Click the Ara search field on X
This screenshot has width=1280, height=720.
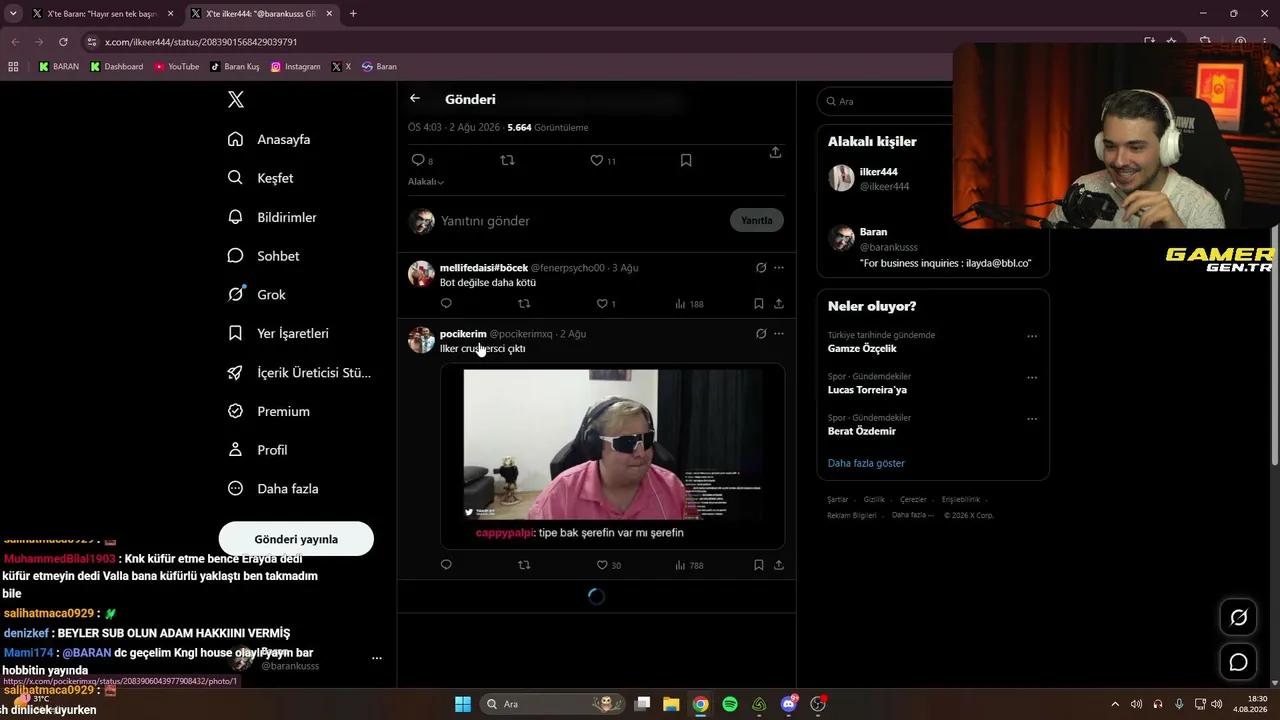tap(886, 101)
